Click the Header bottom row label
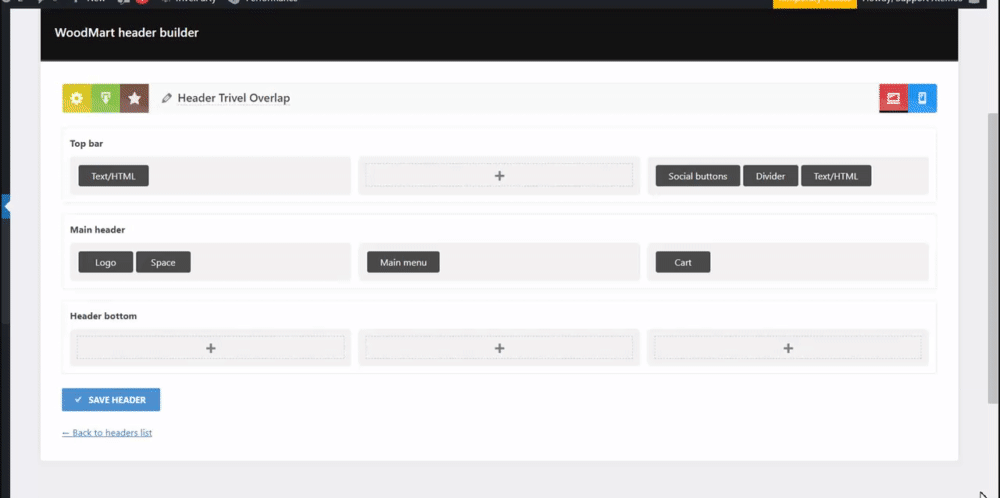This screenshot has width=1000, height=498. point(103,316)
